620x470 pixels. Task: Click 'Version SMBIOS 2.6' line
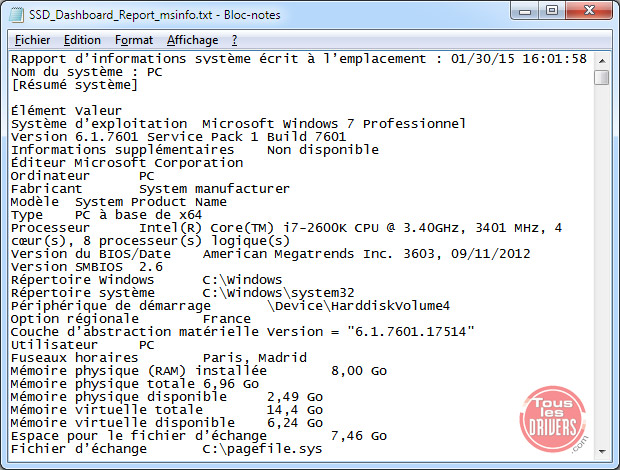pyautogui.click(x=87, y=267)
